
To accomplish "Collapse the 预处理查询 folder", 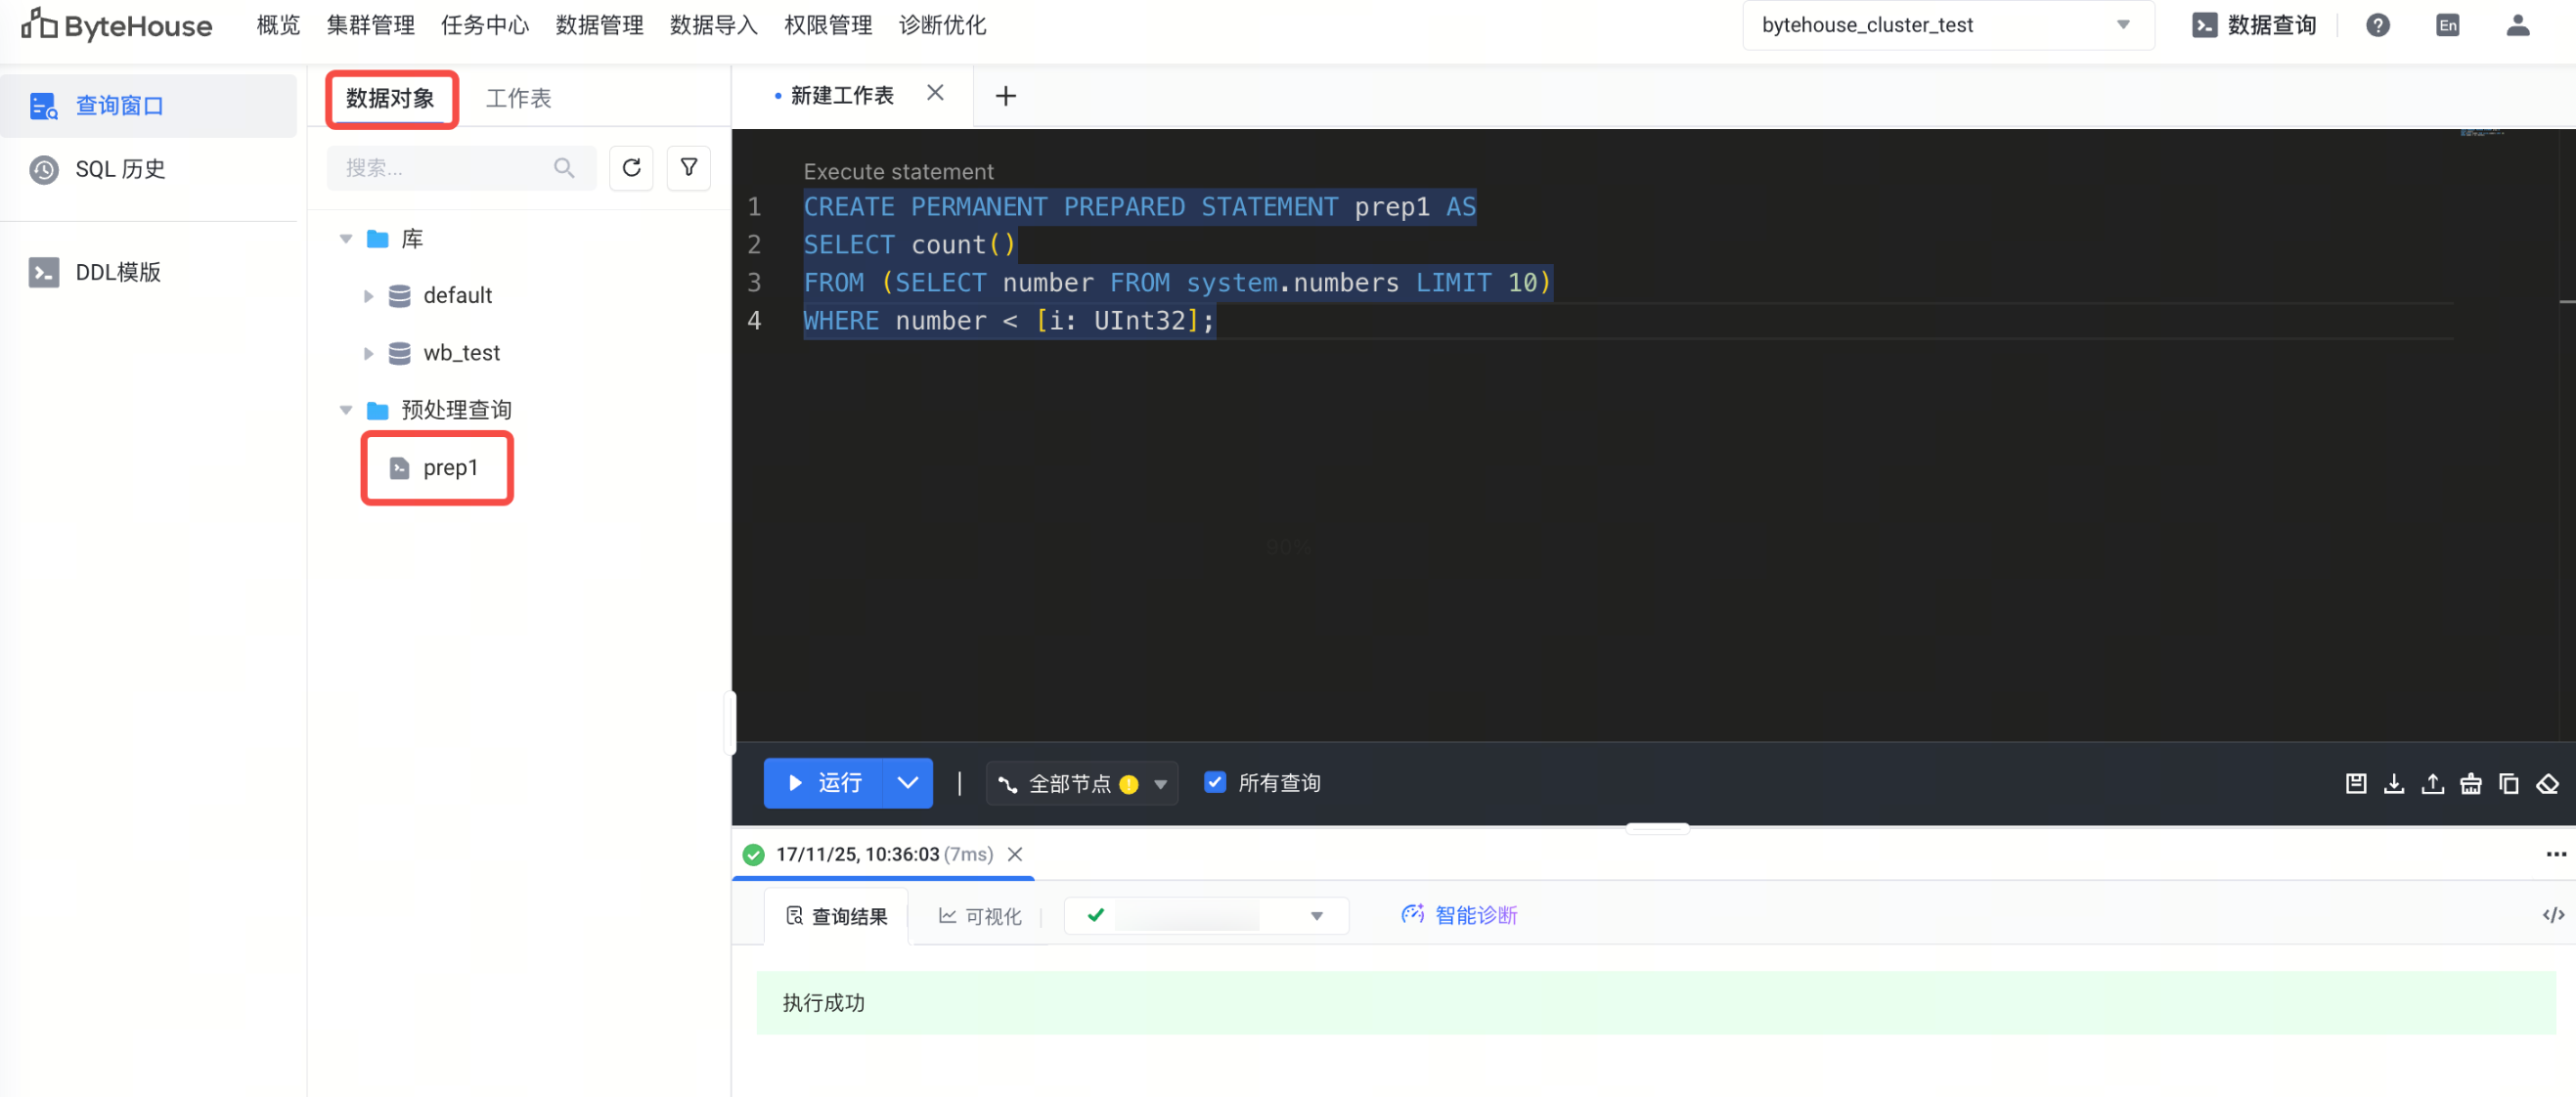I will pyautogui.click(x=346, y=409).
